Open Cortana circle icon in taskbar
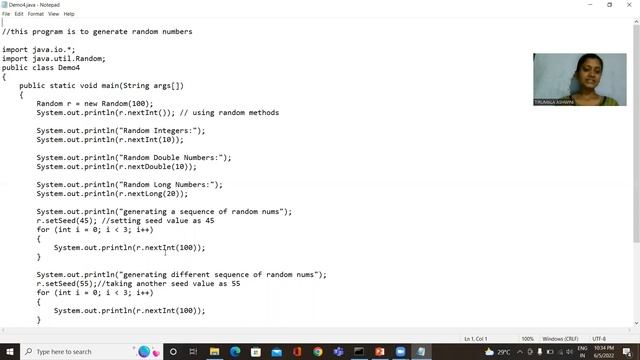This screenshot has height=360, width=640. (173, 351)
